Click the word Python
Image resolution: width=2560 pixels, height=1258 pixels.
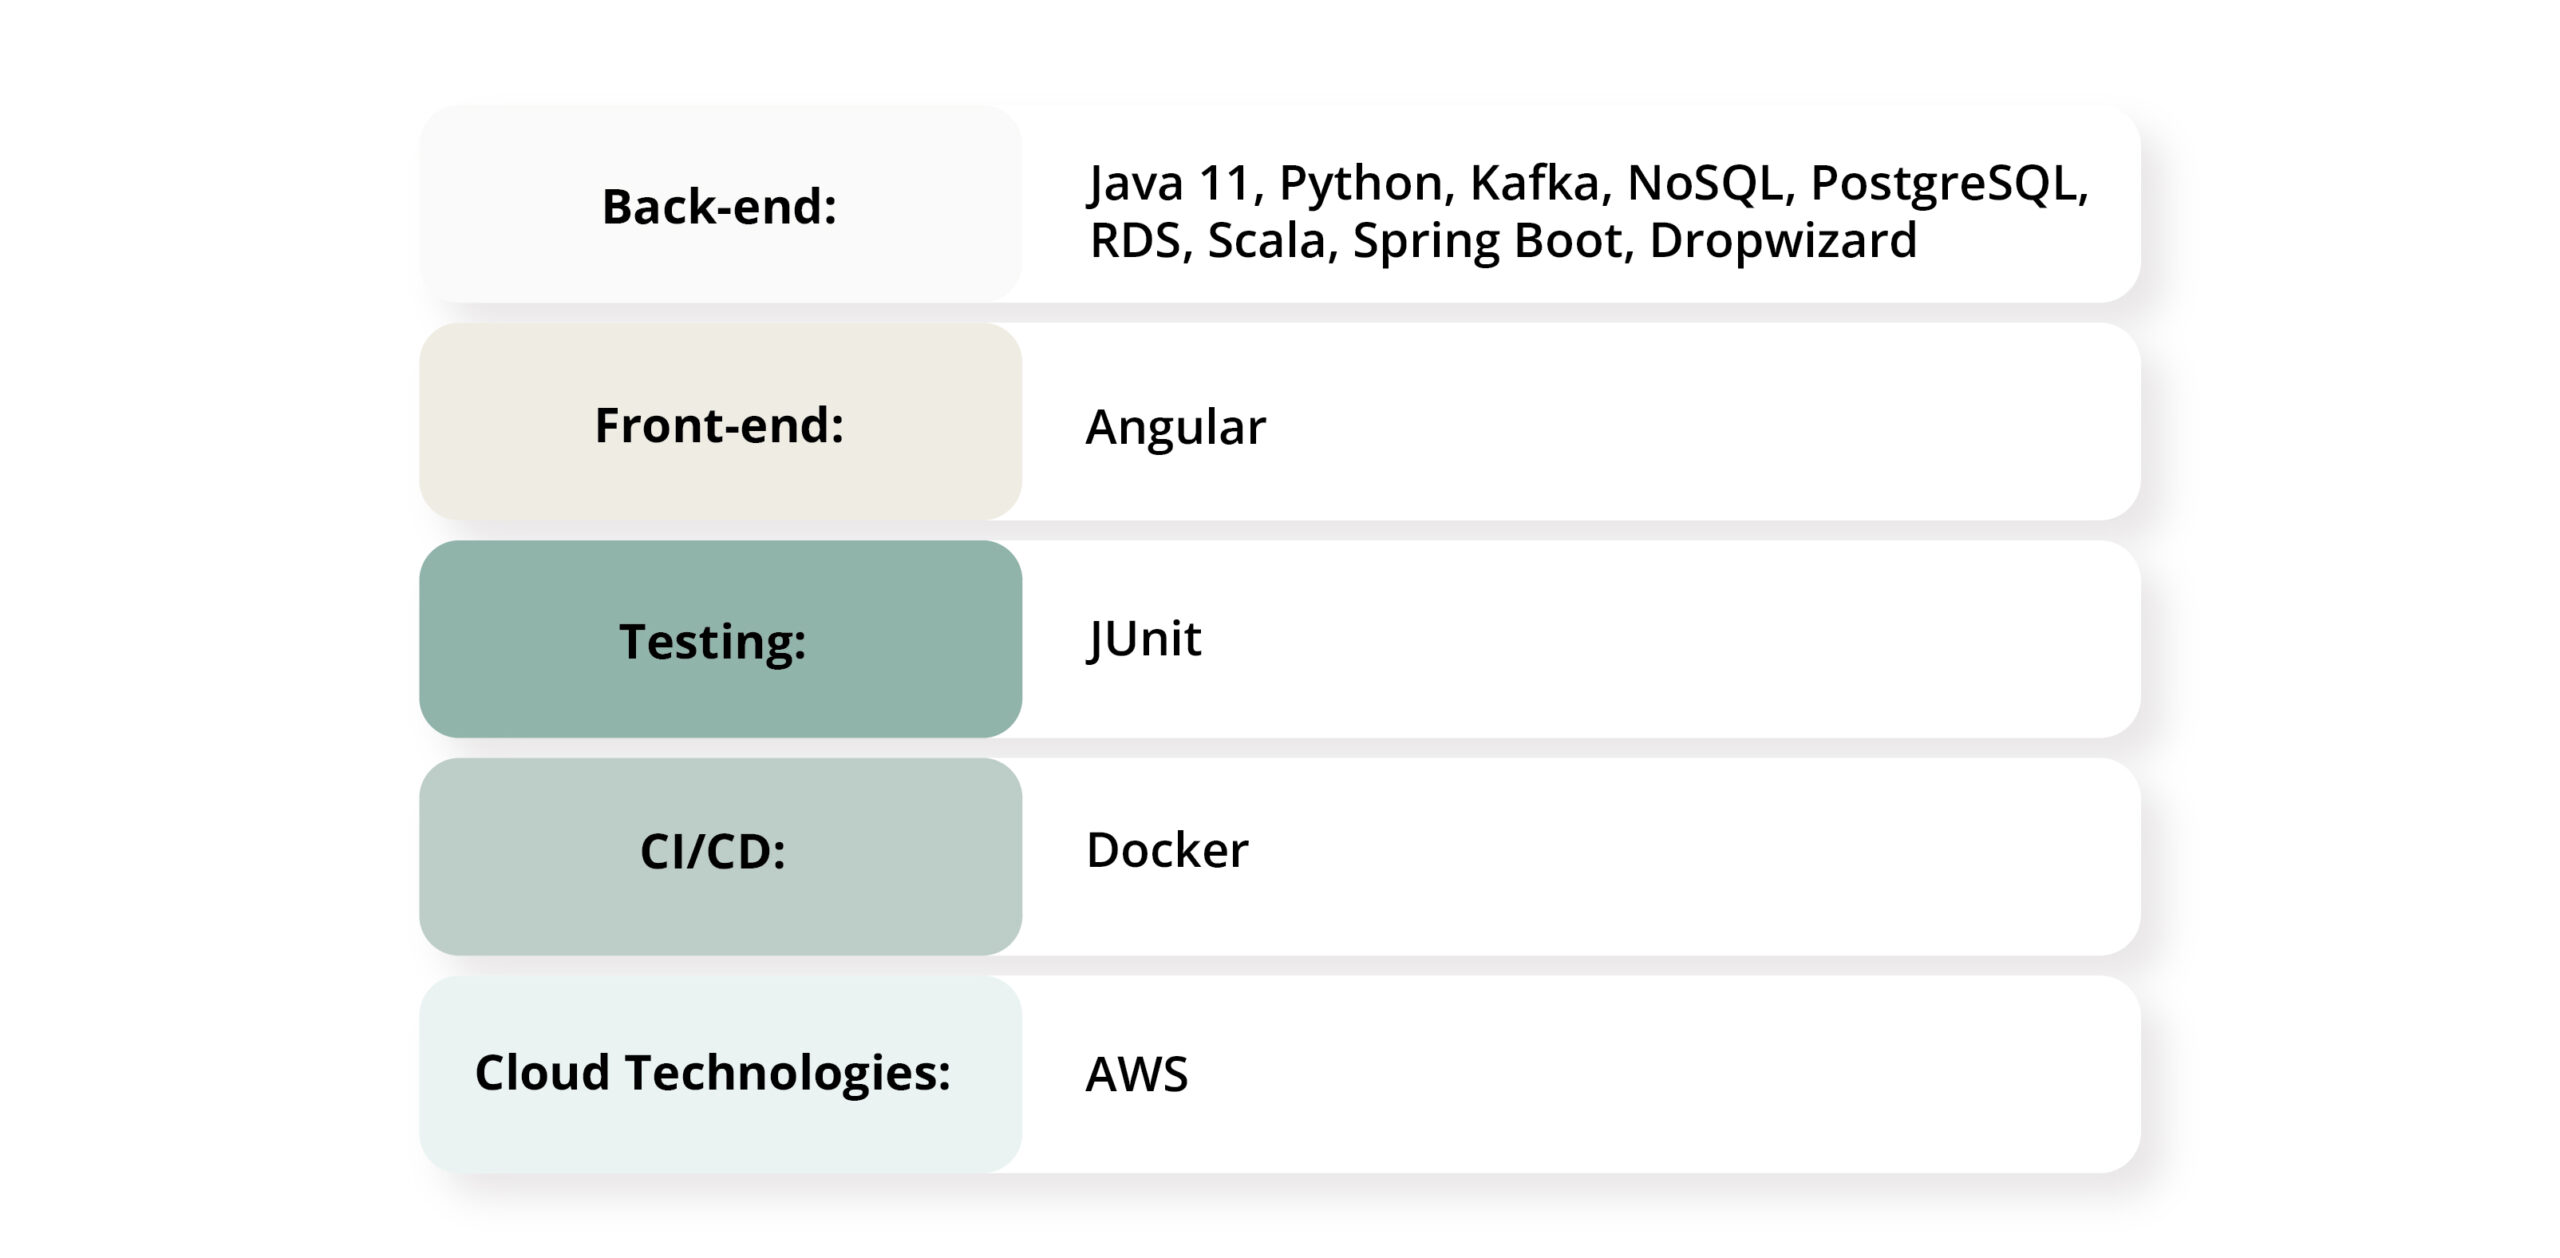(x=1362, y=184)
